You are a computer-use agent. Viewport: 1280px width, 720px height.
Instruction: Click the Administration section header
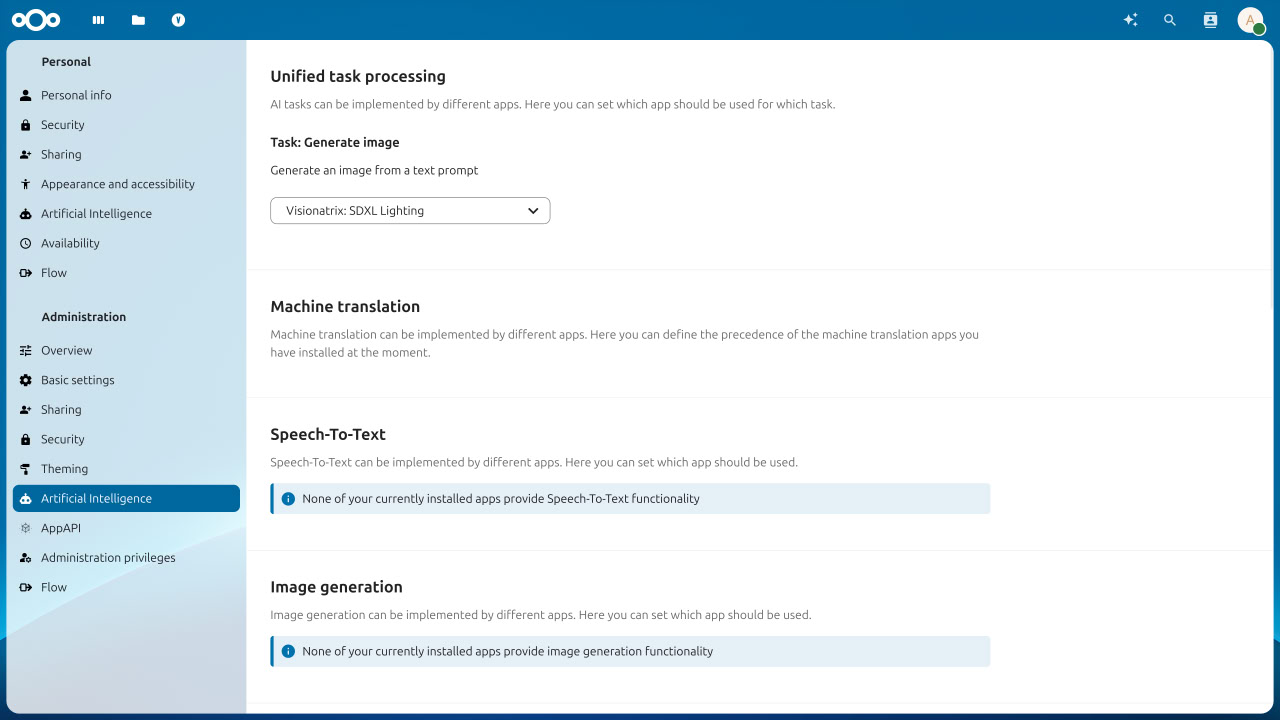(x=84, y=317)
